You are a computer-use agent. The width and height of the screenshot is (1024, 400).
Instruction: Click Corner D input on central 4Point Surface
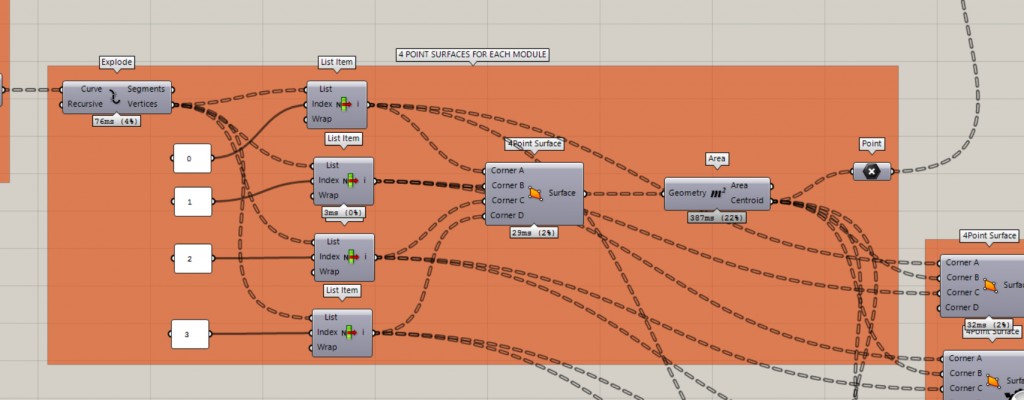point(508,215)
